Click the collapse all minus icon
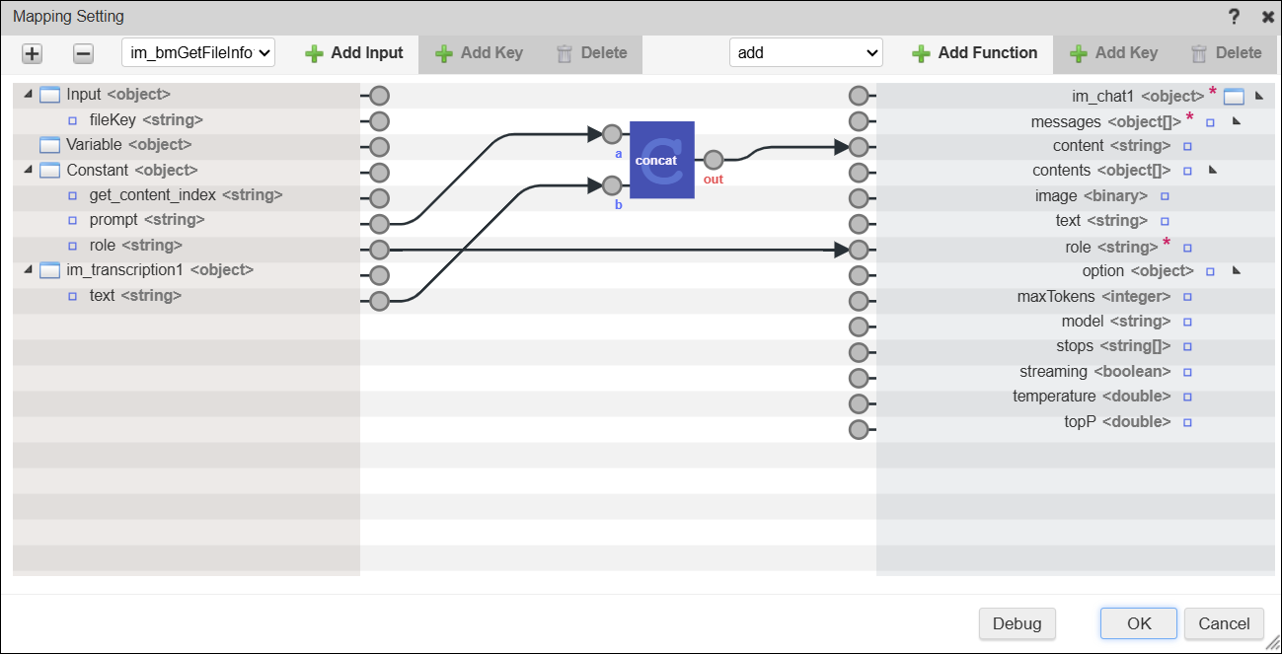The image size is (1282, 654). click(x=84, y=54)
